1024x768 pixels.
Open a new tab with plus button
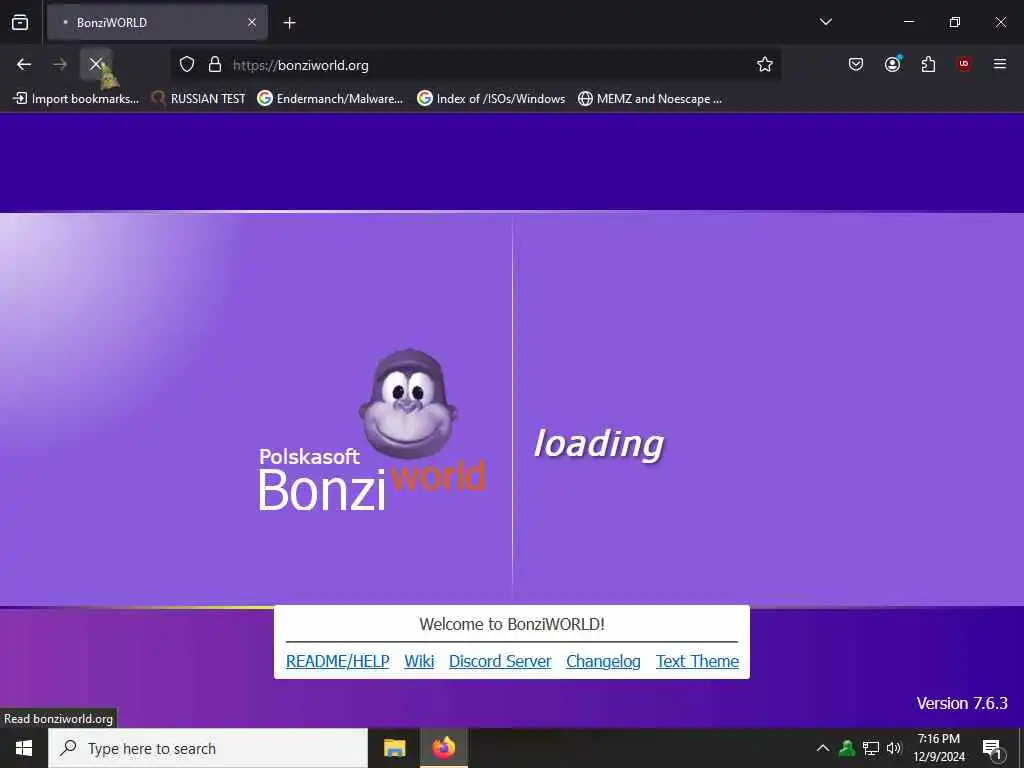pos(289,23)
